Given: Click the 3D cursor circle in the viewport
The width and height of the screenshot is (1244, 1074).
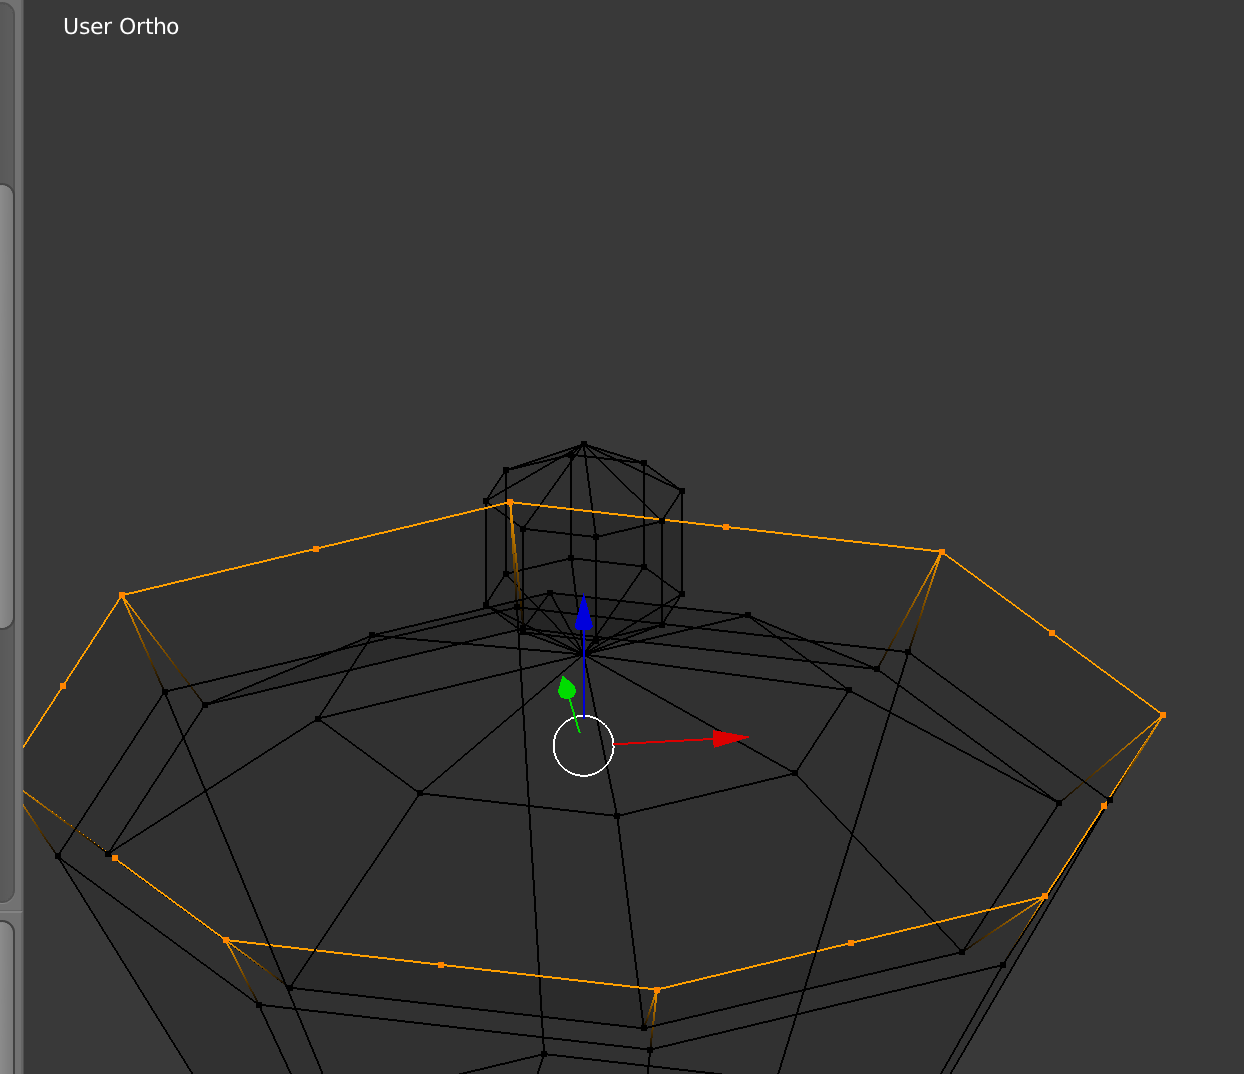Looking at the screenshot, I should point(583,747).
